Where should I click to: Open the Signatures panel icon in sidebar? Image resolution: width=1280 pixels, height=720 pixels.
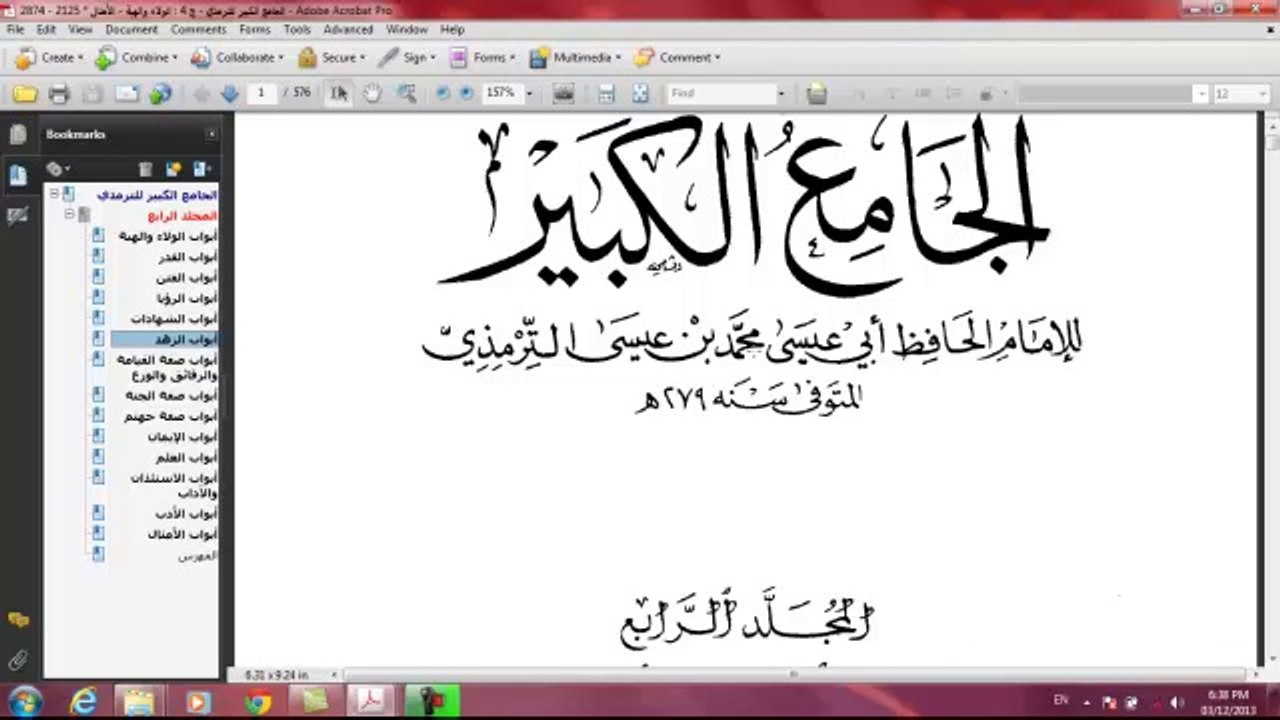(17, 215)
